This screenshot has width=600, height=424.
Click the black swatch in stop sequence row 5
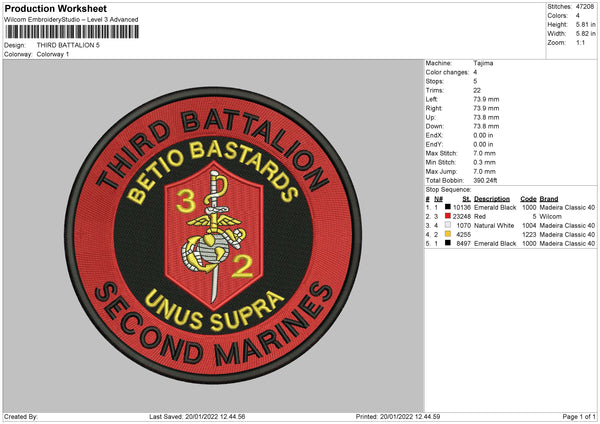[448, 243]
